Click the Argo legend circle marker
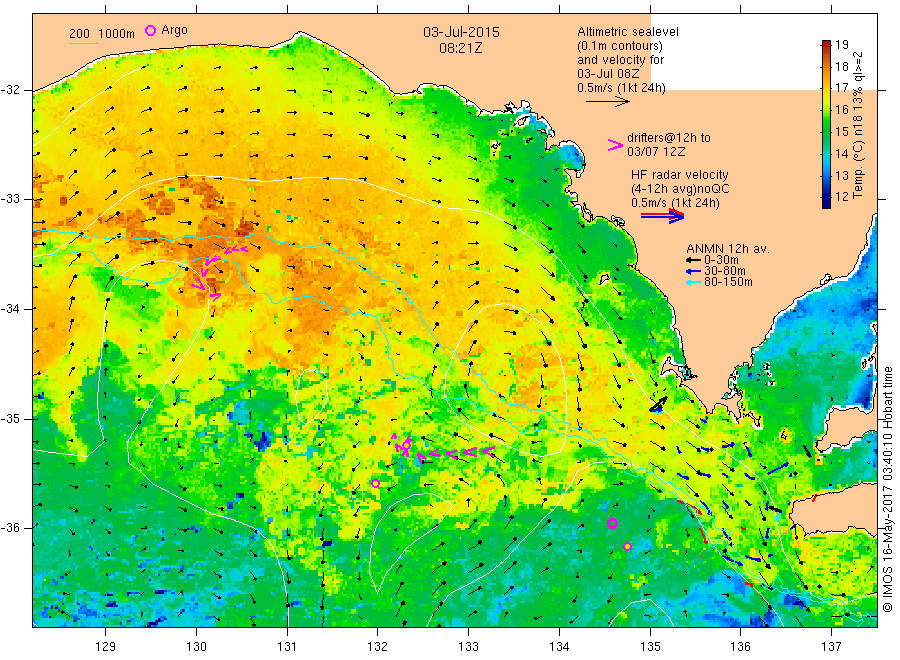900x660 pixels. [150, 30]
